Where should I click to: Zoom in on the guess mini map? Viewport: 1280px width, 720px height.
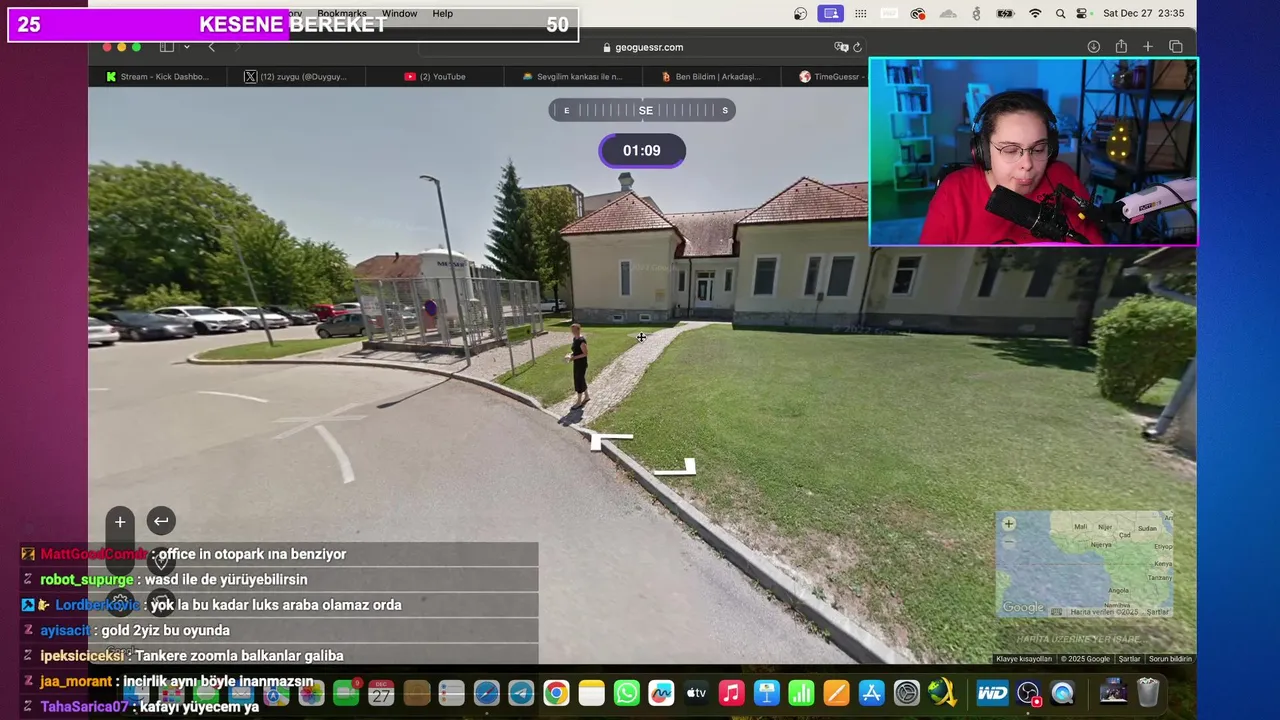click(1009, 524)
